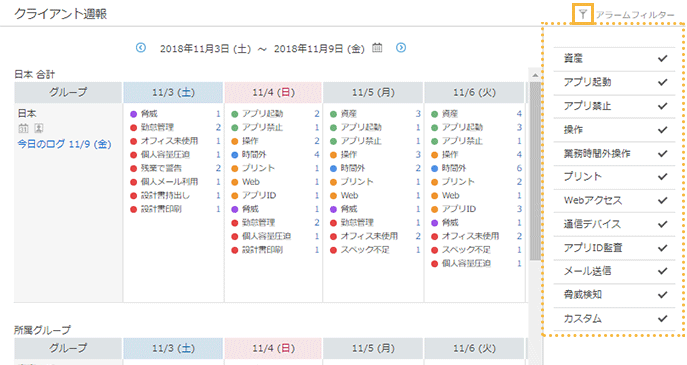This screenshot has height=365, width=687.
Task: Click vertical scrollbar thumb of table
Action: [x=535, y=171]
